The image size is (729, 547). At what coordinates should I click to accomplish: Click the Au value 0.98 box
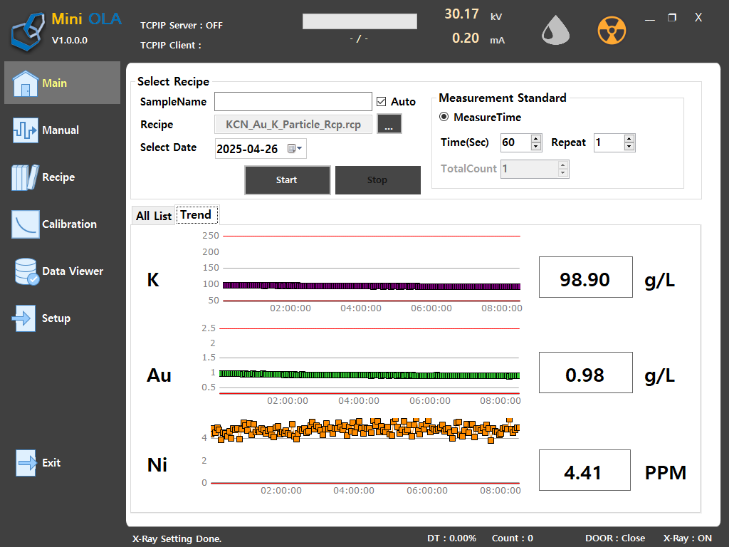585,372
